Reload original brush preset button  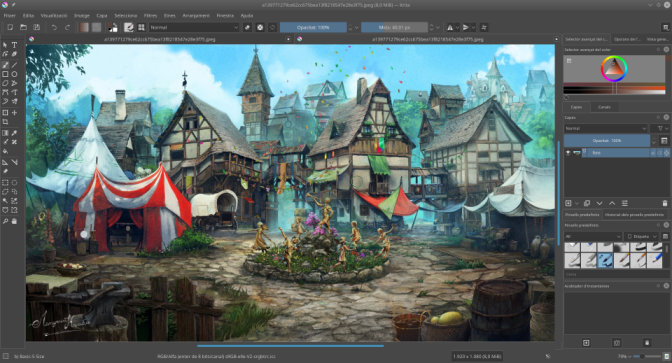(273, 27)
